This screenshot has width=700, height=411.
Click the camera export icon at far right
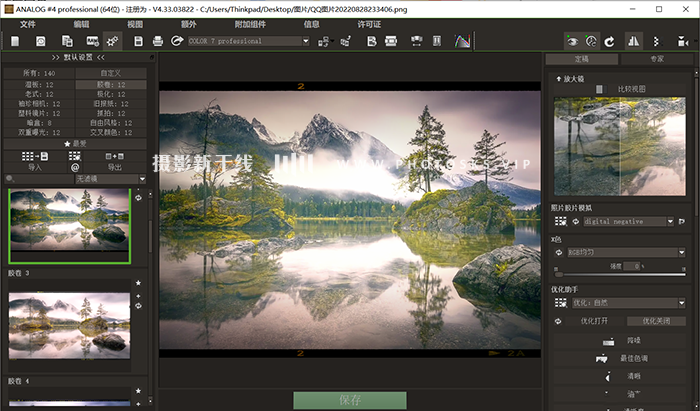click(x=683, y=42)
